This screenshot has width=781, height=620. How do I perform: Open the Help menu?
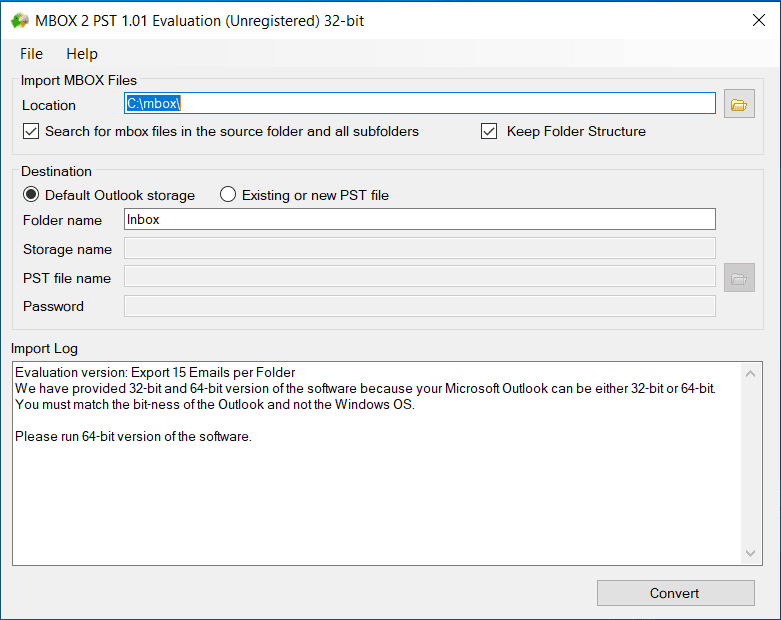tap(82, 54)
